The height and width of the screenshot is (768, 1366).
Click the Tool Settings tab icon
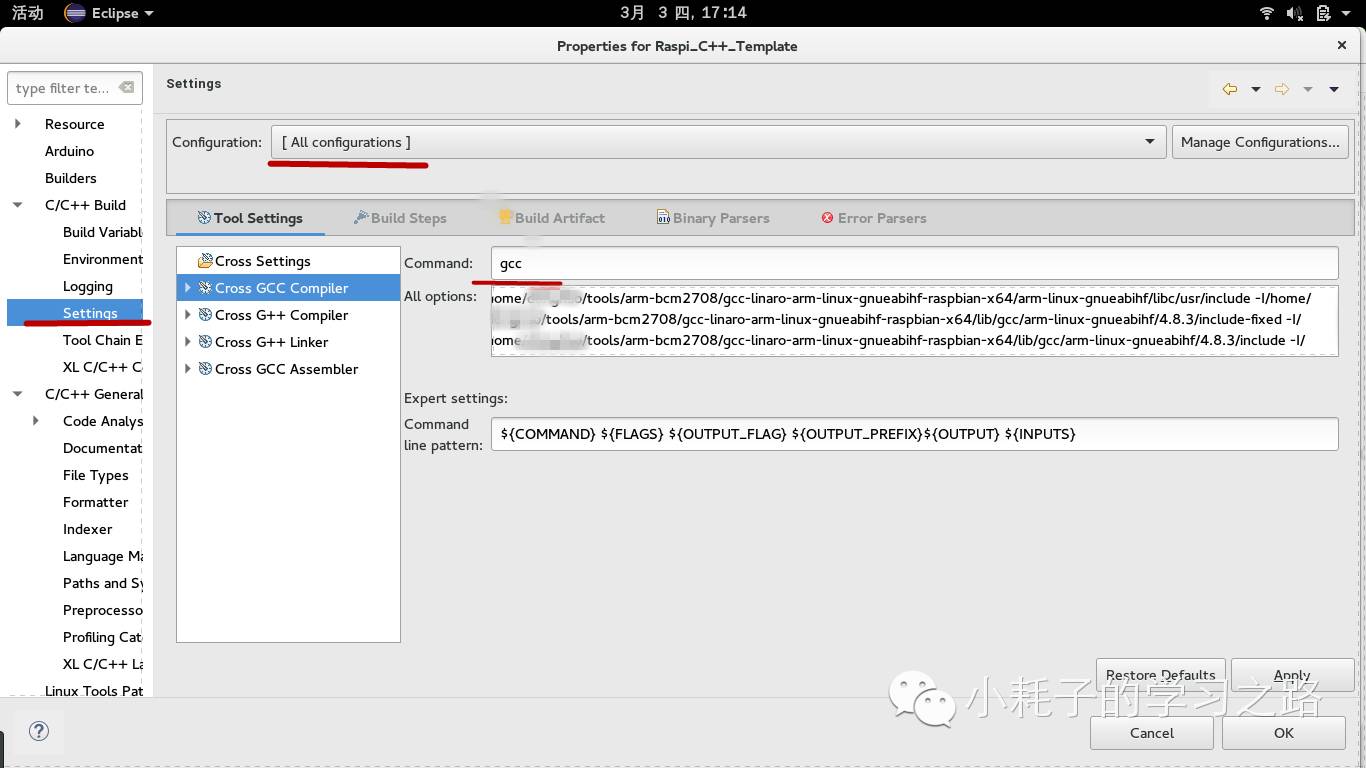tap(204, 217)
